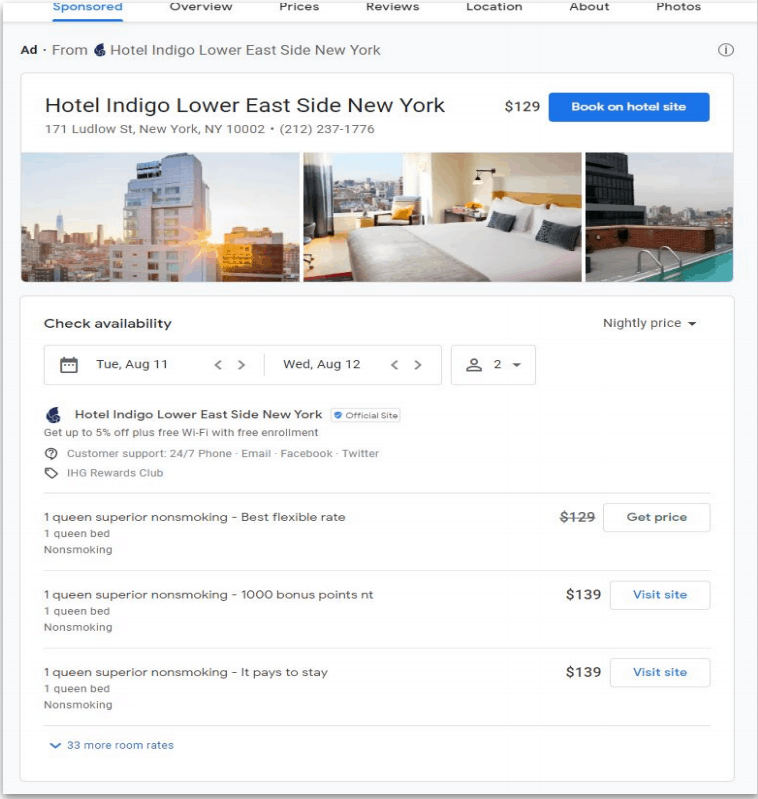Advance check-in date with next arrow
This screenshot has width=758, height=799.
click(x=241, y=365)
